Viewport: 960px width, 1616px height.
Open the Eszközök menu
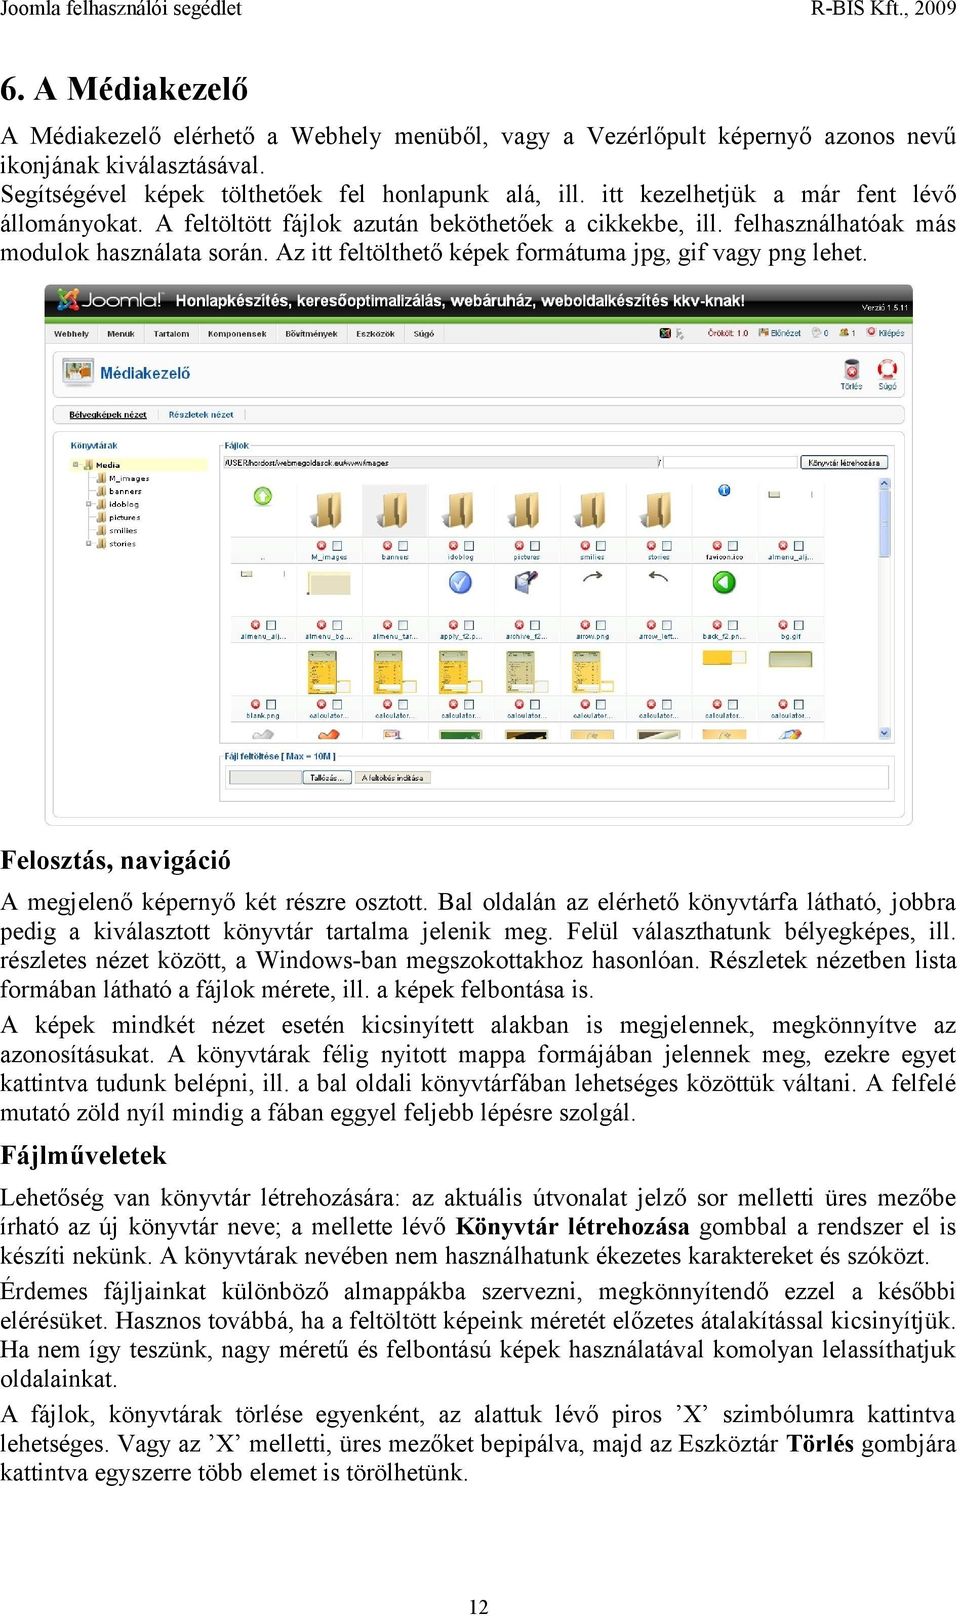pyautogui.click(x=375, y=333)
